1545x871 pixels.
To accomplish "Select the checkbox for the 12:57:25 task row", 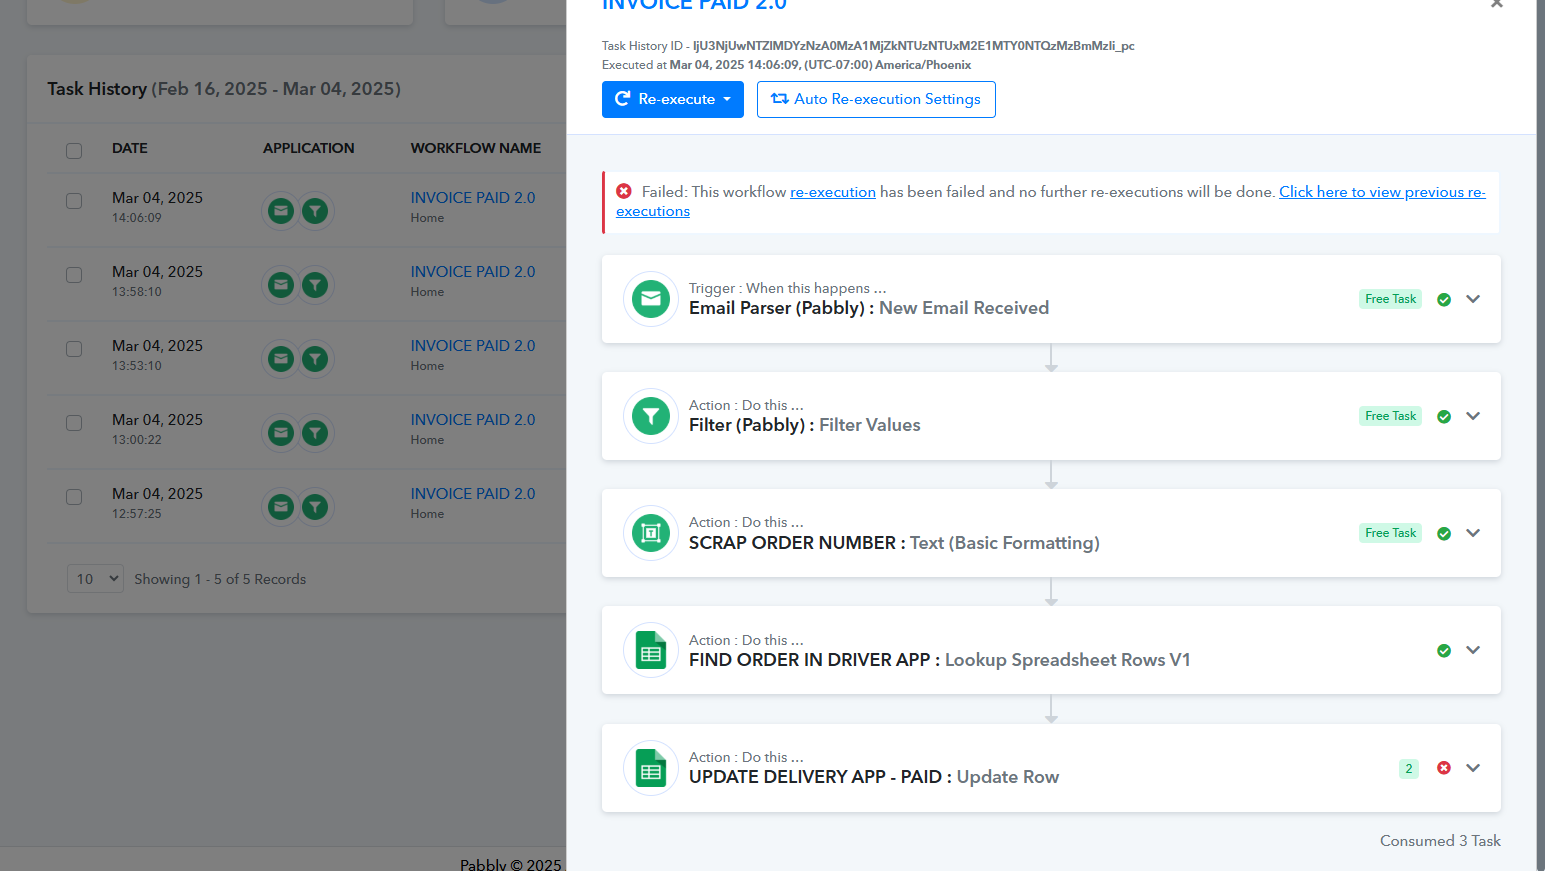I will (74, 497).
